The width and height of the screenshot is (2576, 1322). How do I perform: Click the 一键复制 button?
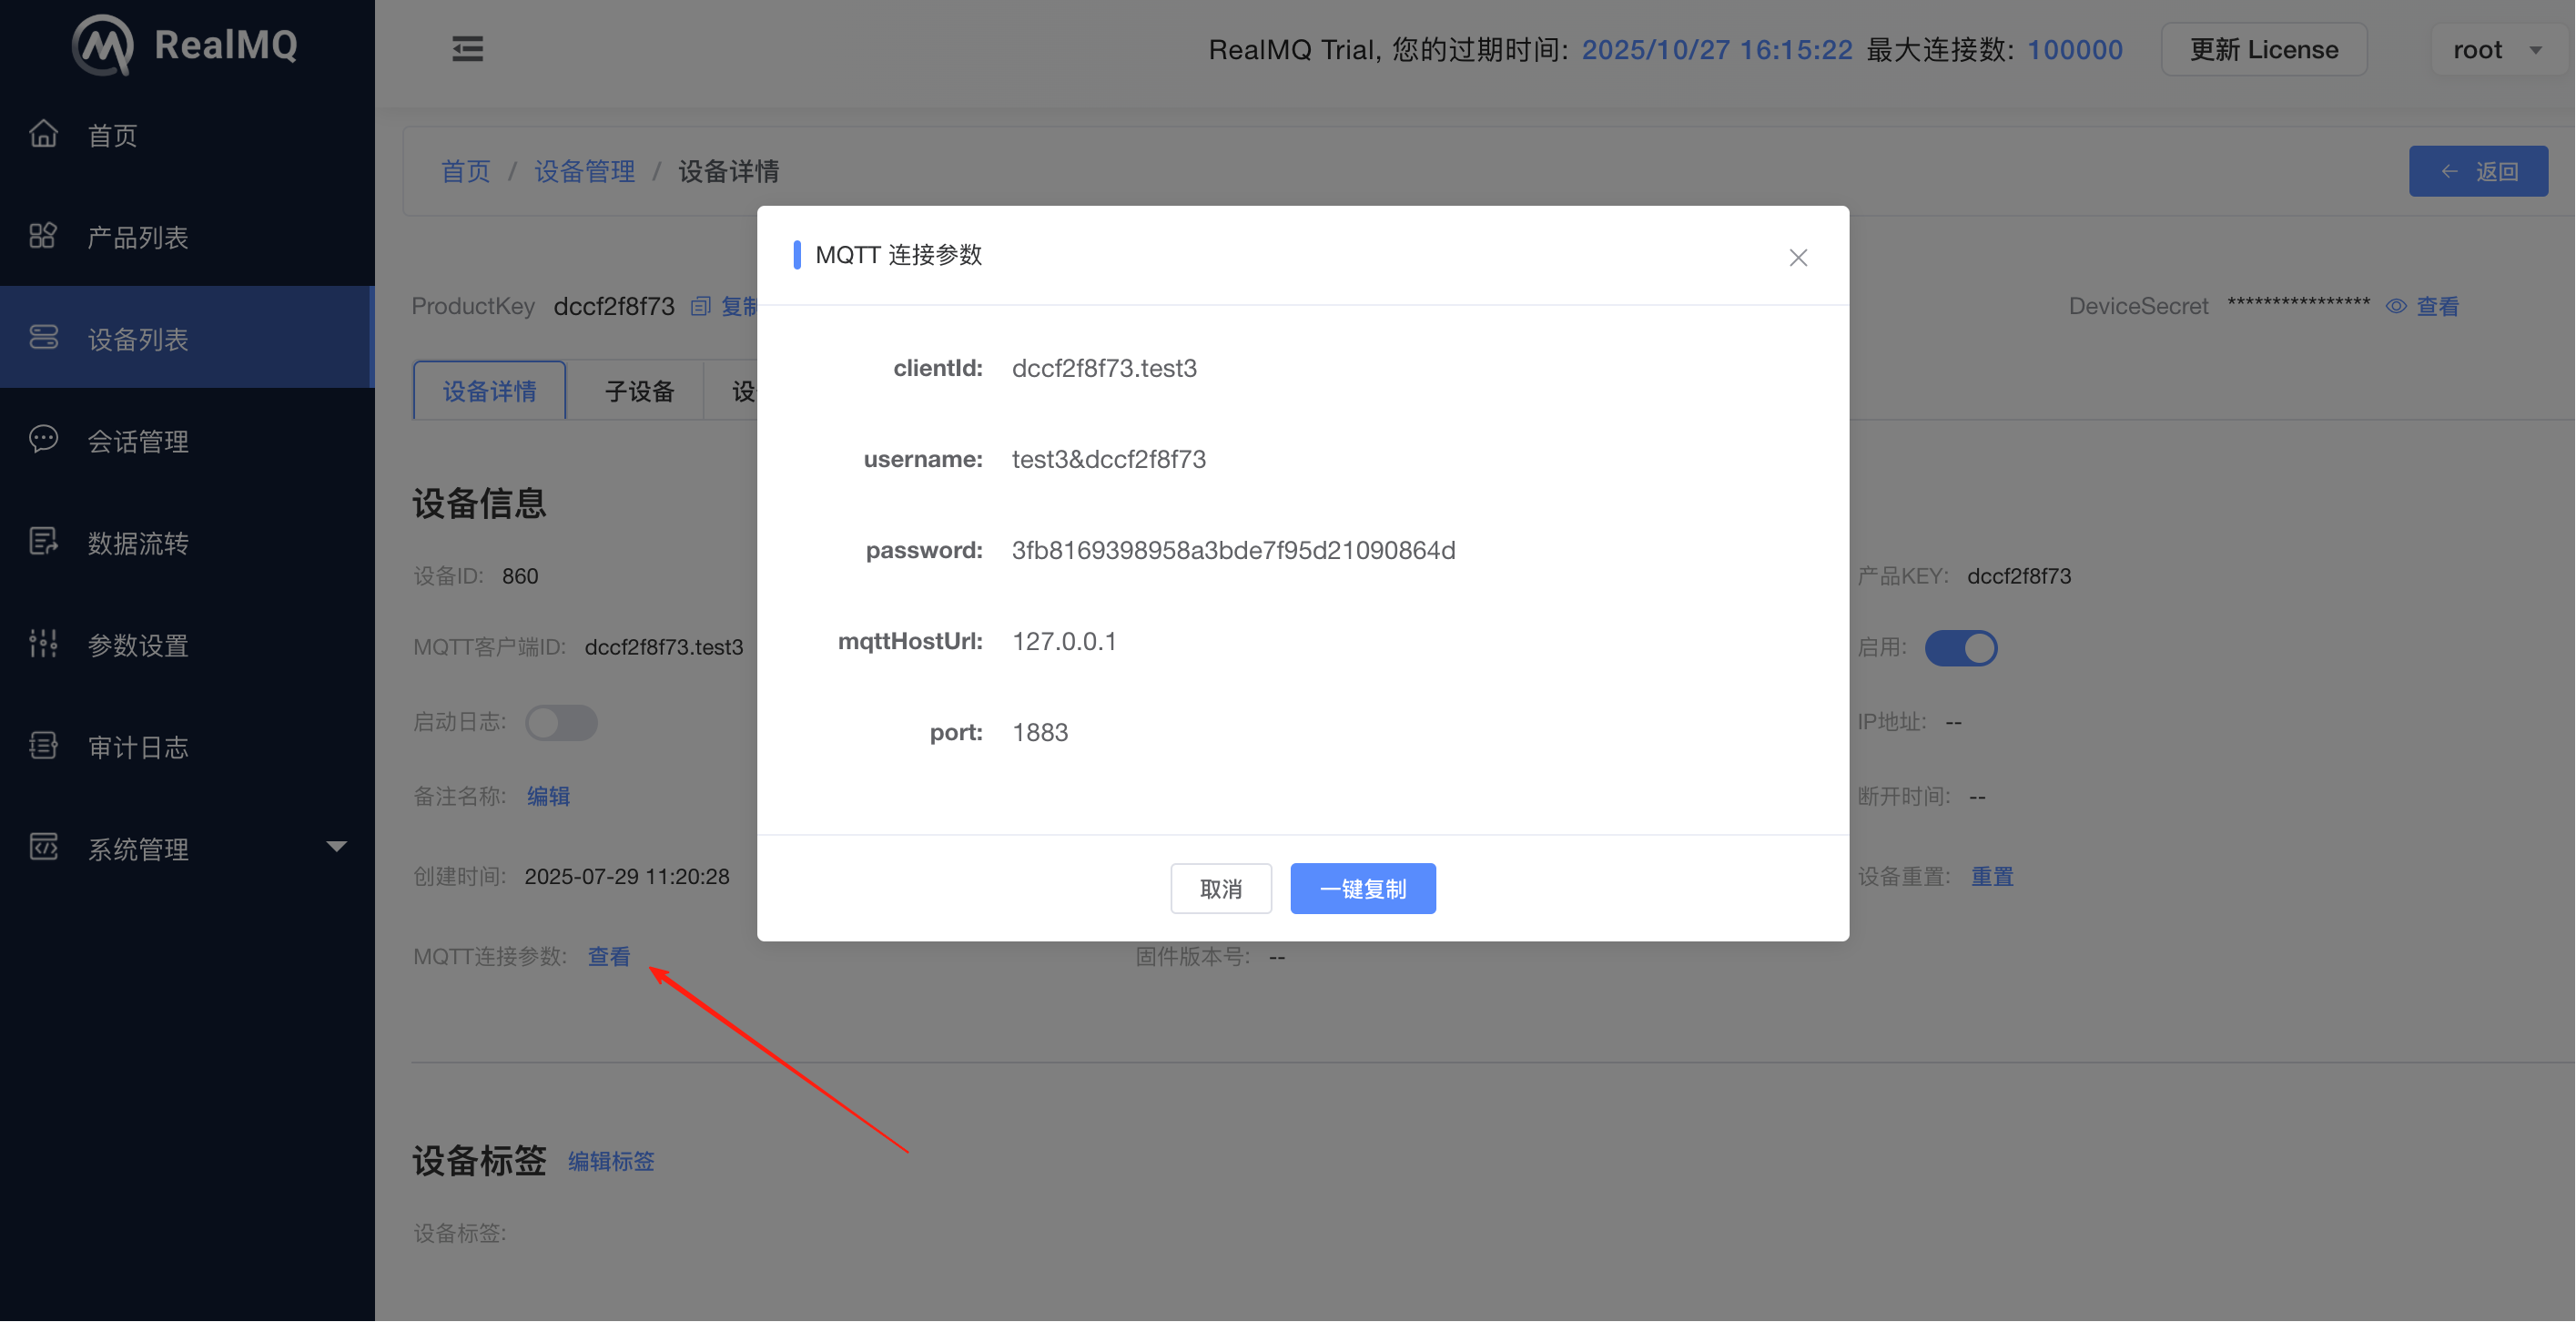(x=1363, y=888)
